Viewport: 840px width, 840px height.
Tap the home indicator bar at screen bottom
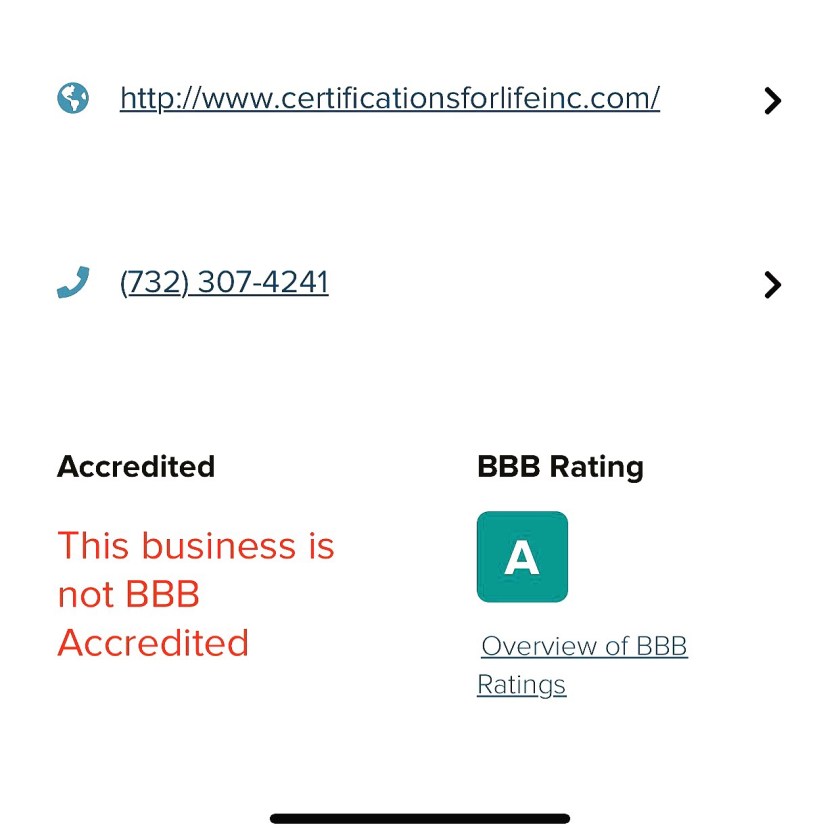pos(420,818)
